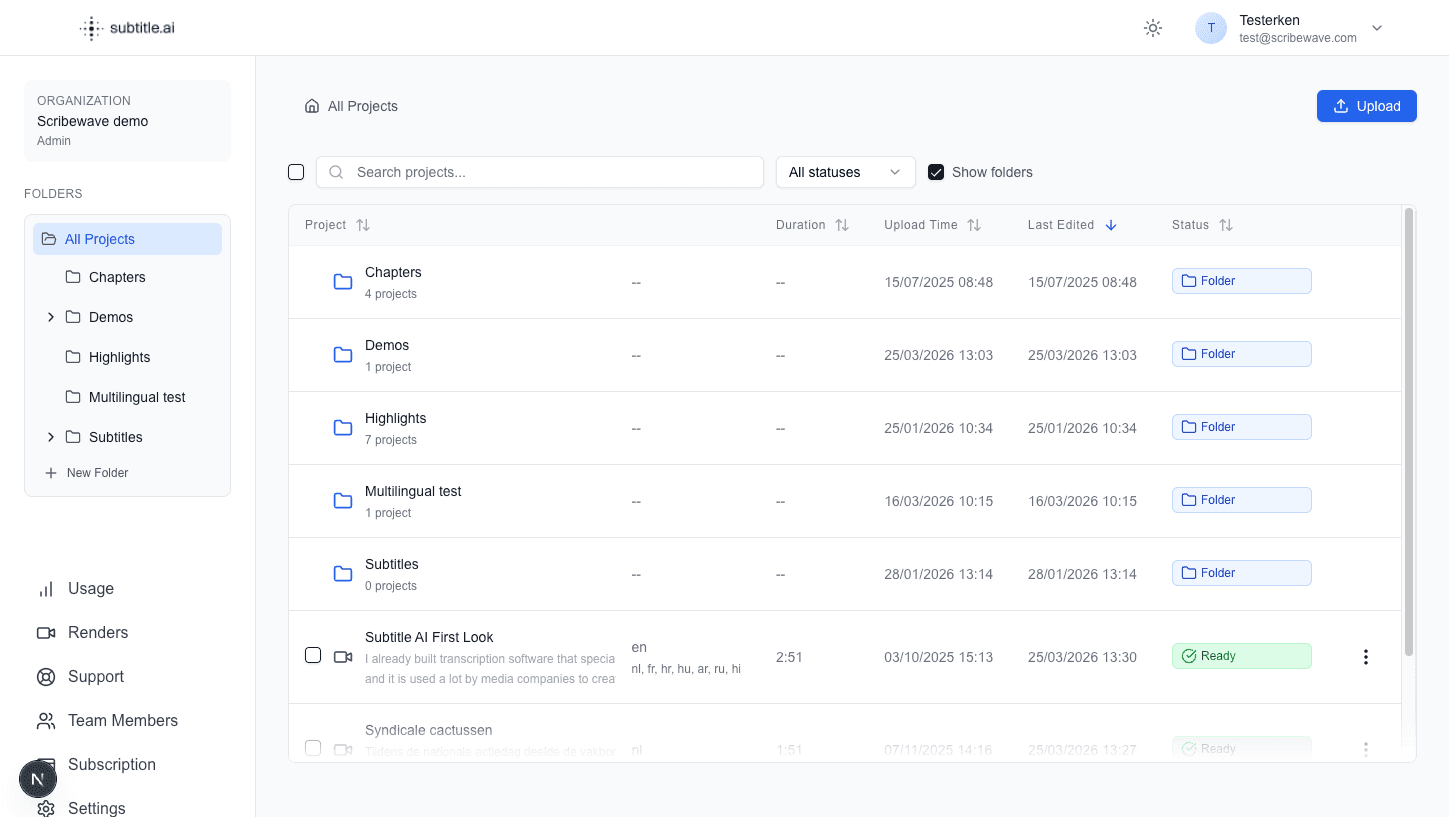Open the subtitle.ai home logo

coord(127,28)
